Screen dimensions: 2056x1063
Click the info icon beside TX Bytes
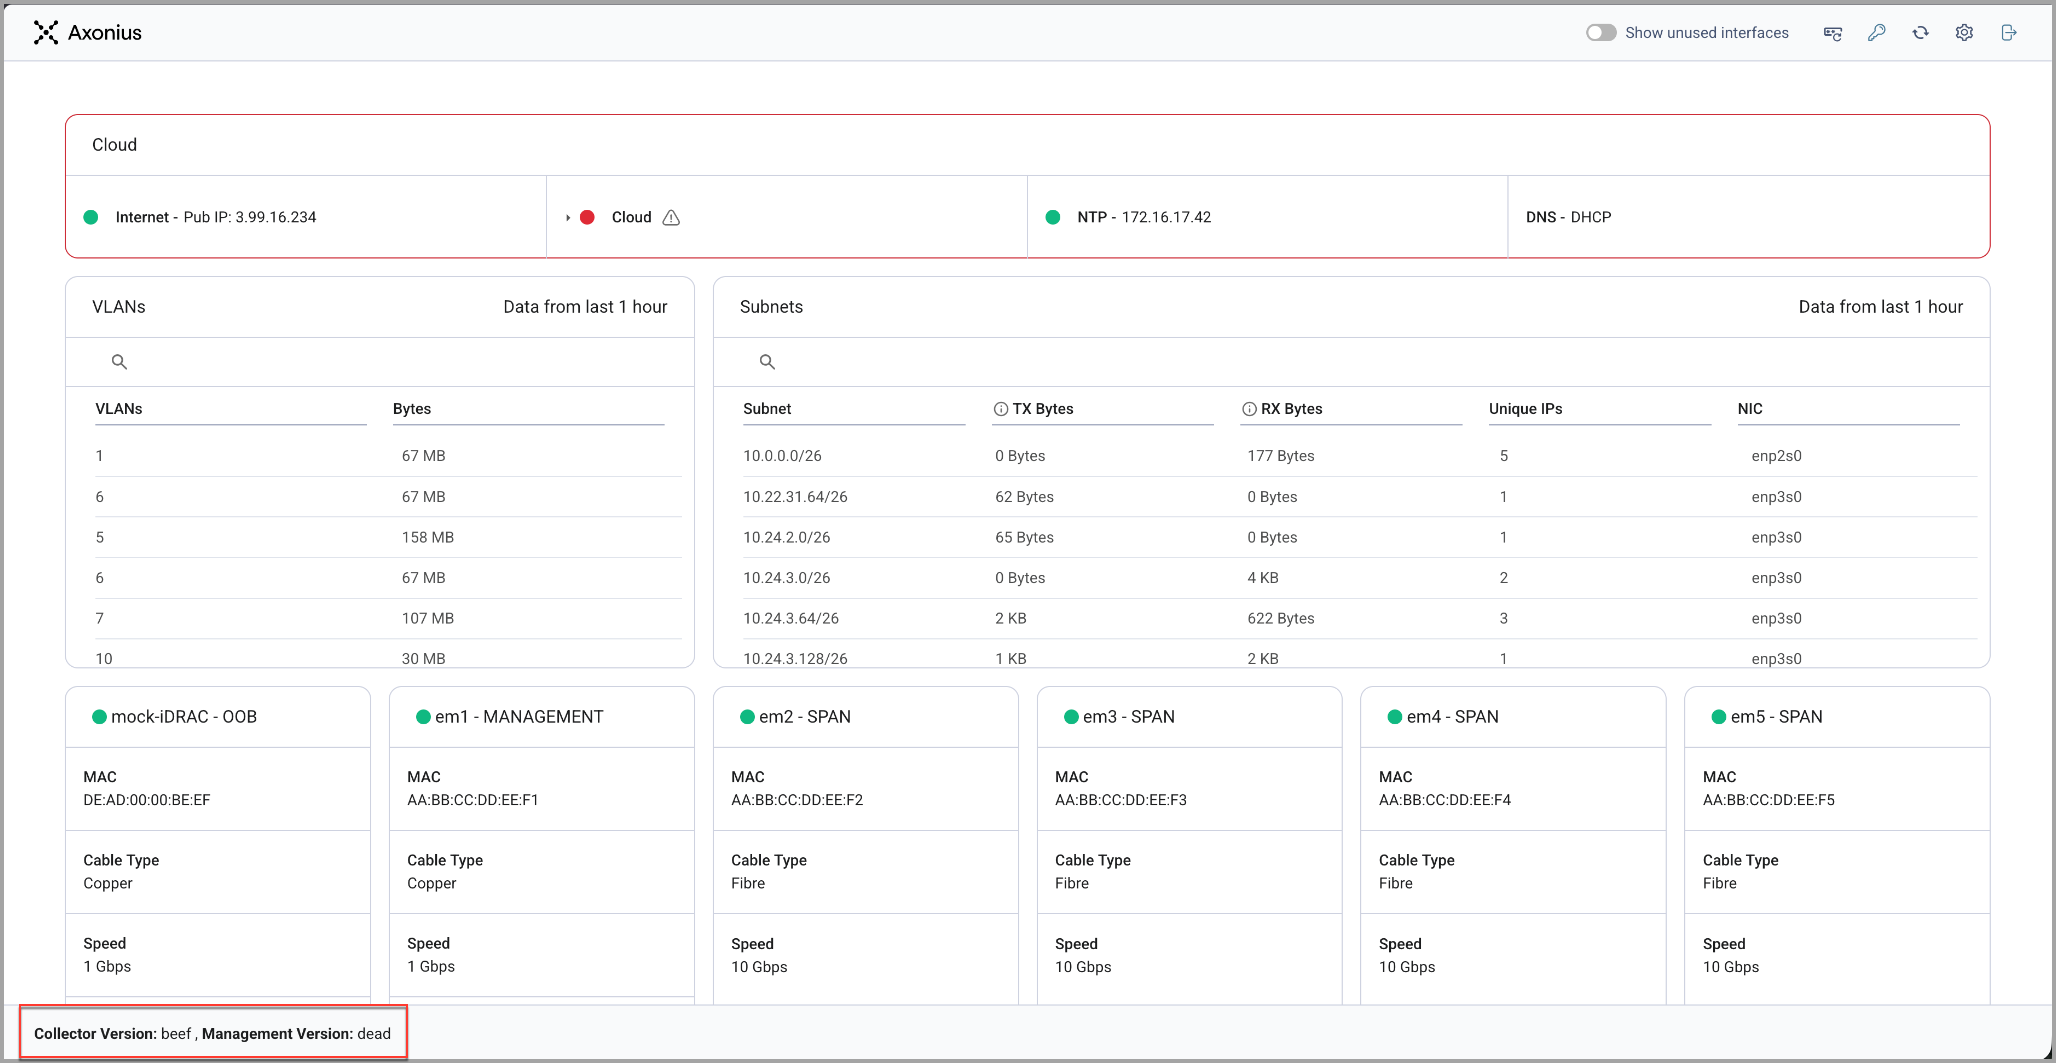pyautogui.click(x=1000, y=409)
